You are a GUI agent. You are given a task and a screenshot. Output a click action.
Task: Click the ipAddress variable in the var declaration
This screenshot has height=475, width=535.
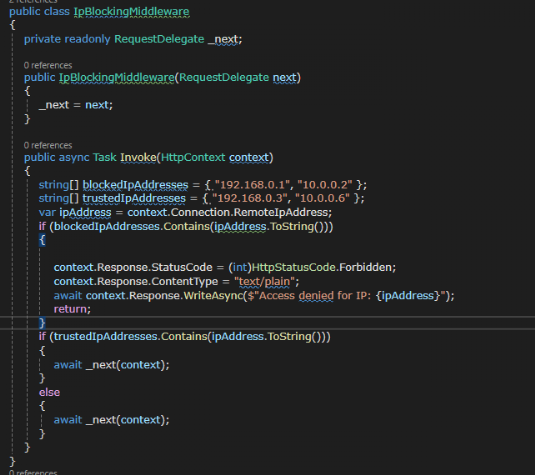pos(85,213)
